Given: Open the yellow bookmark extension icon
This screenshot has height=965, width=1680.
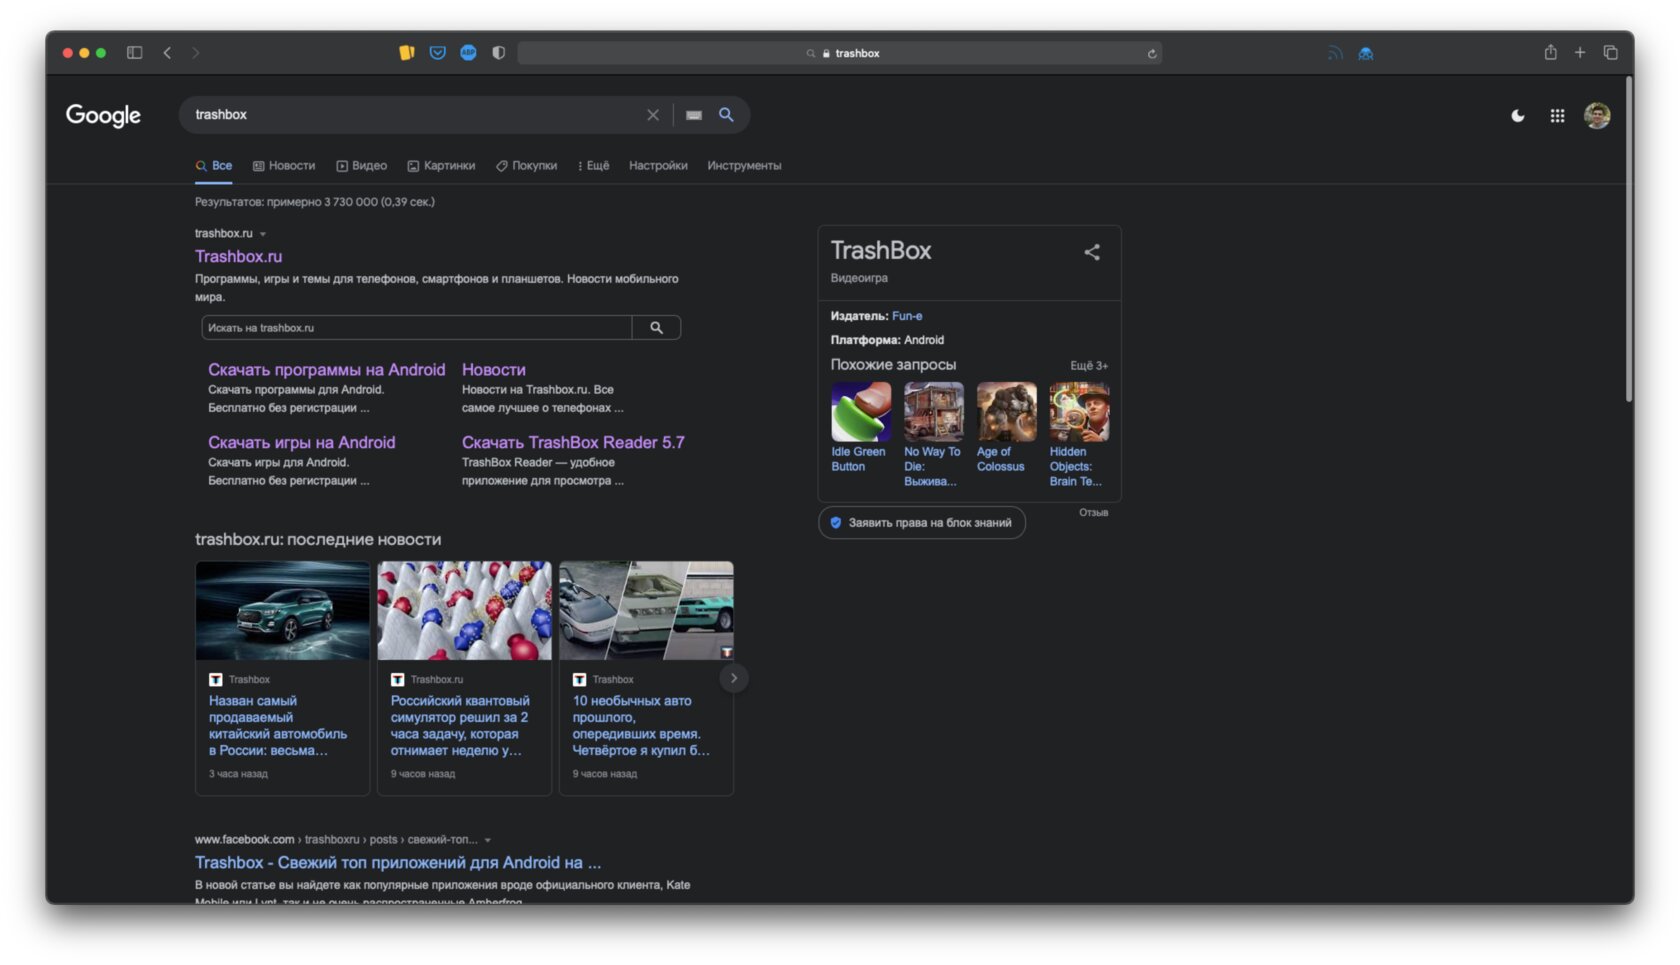Looking at the screenshot, I should click(407, 53).
